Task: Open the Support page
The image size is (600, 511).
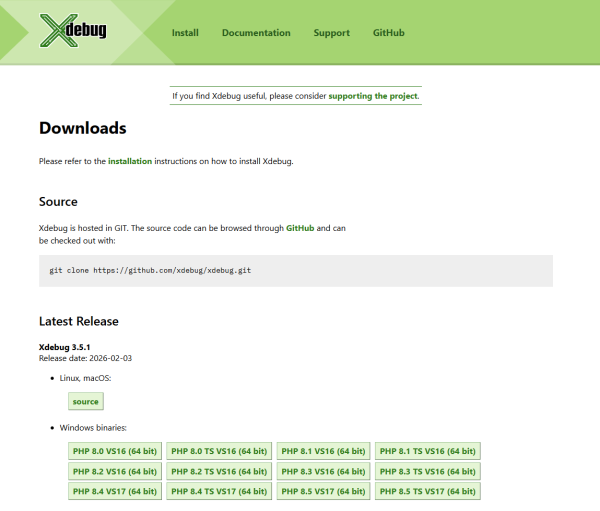Action: pos(331,33)
